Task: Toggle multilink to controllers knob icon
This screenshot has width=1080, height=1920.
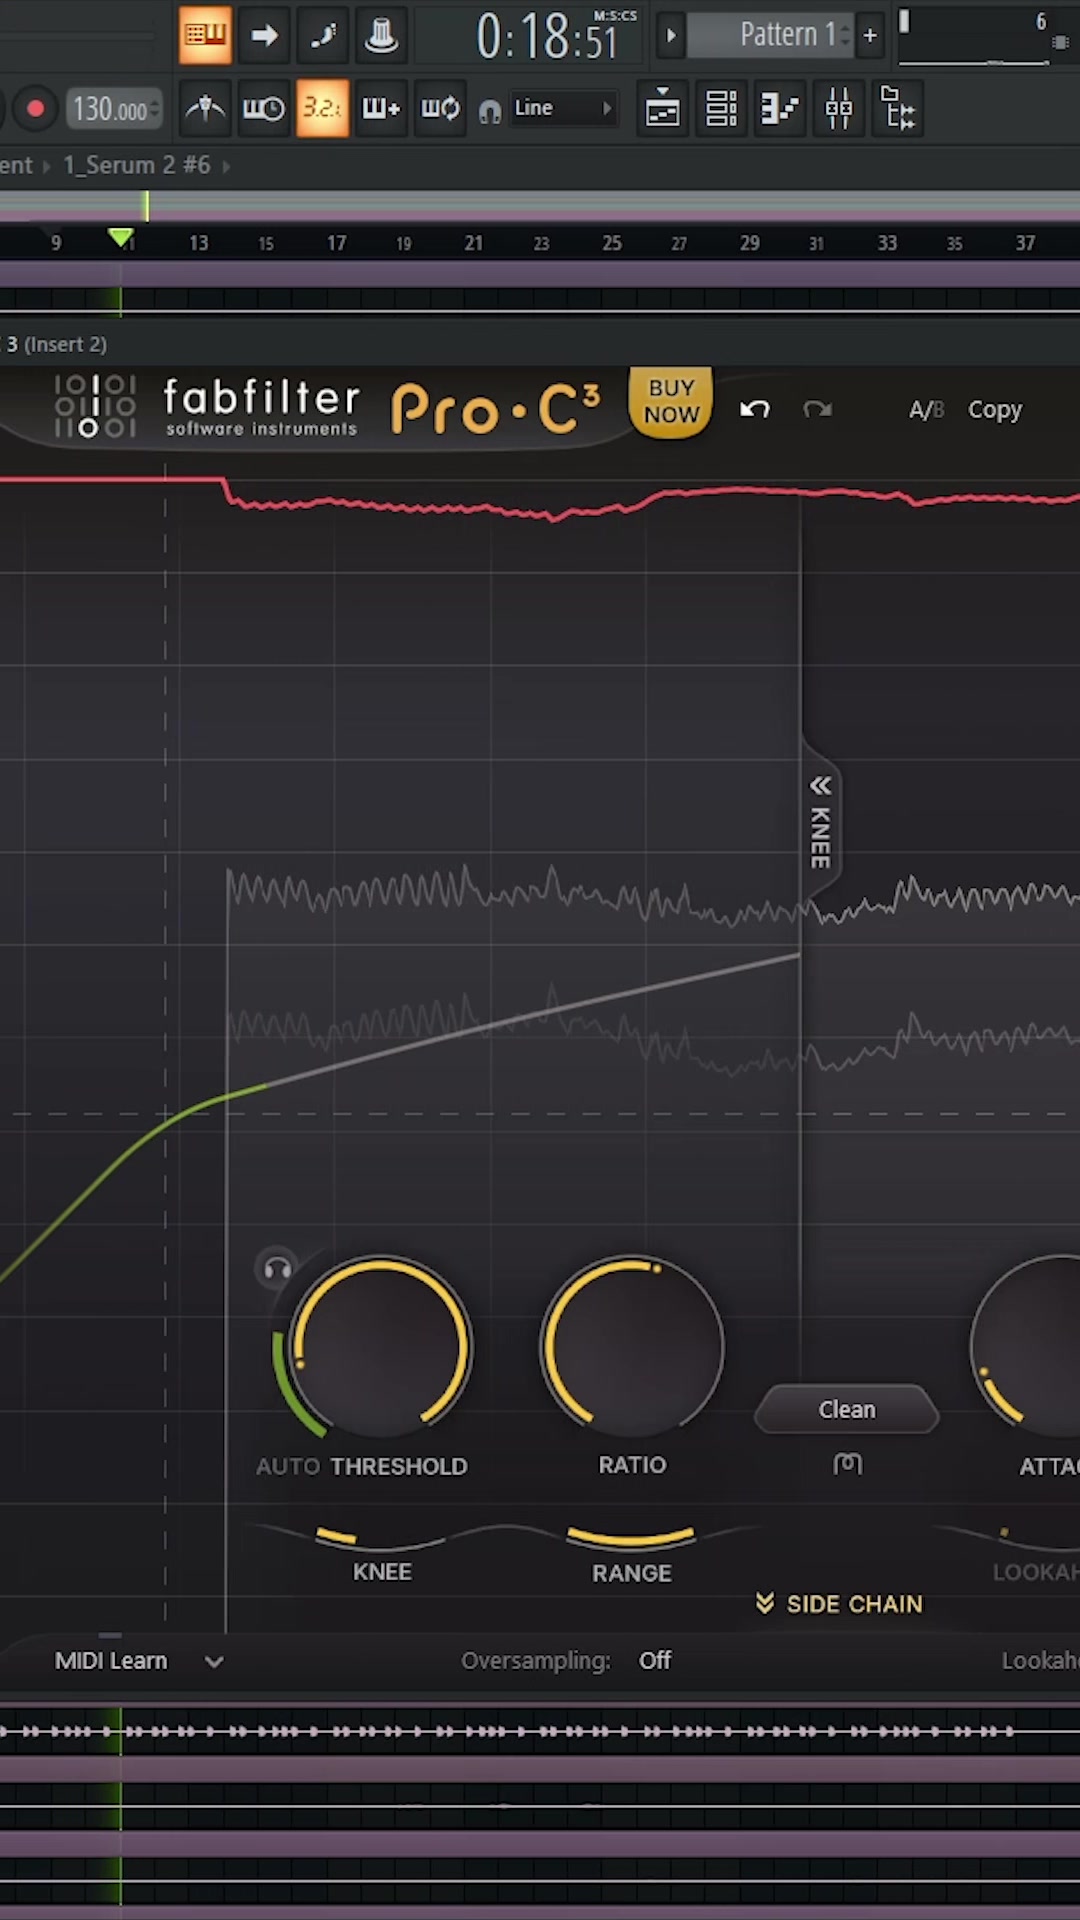Action: 381,35
